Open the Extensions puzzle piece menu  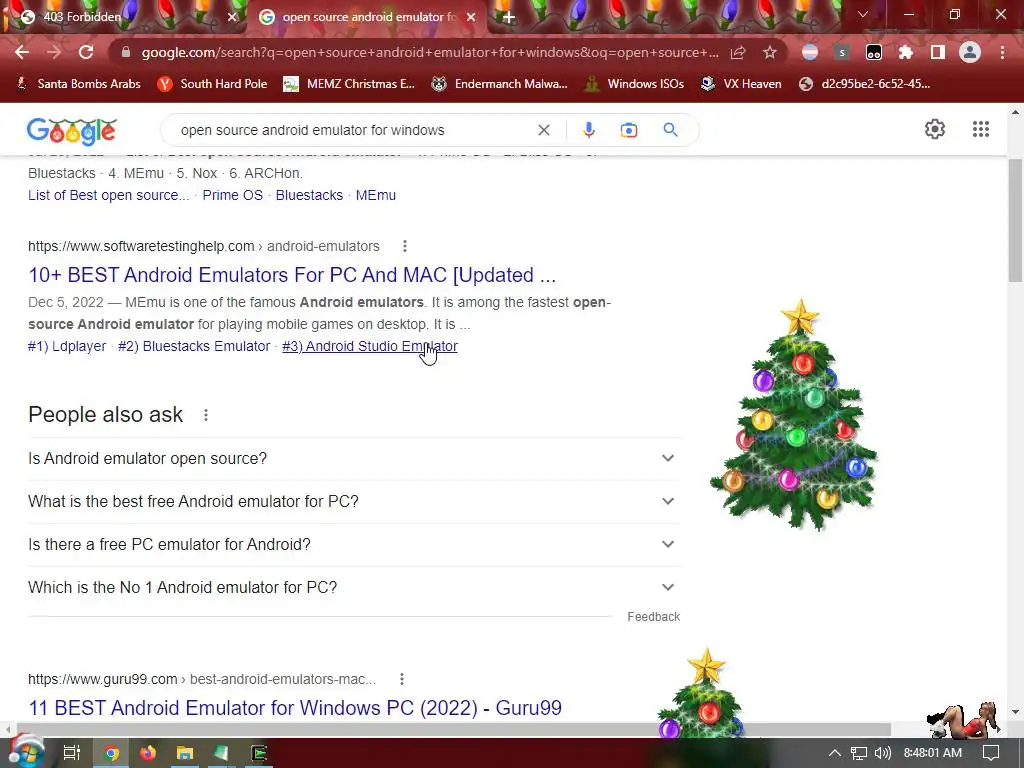click(906, 52)
